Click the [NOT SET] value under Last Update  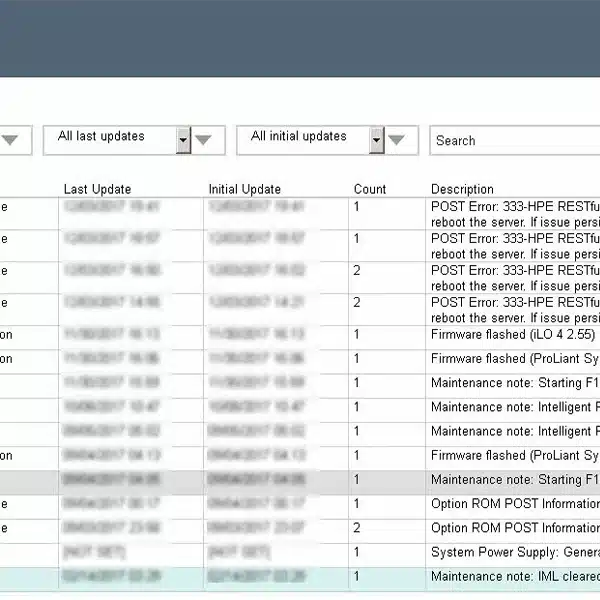(82, 552)
